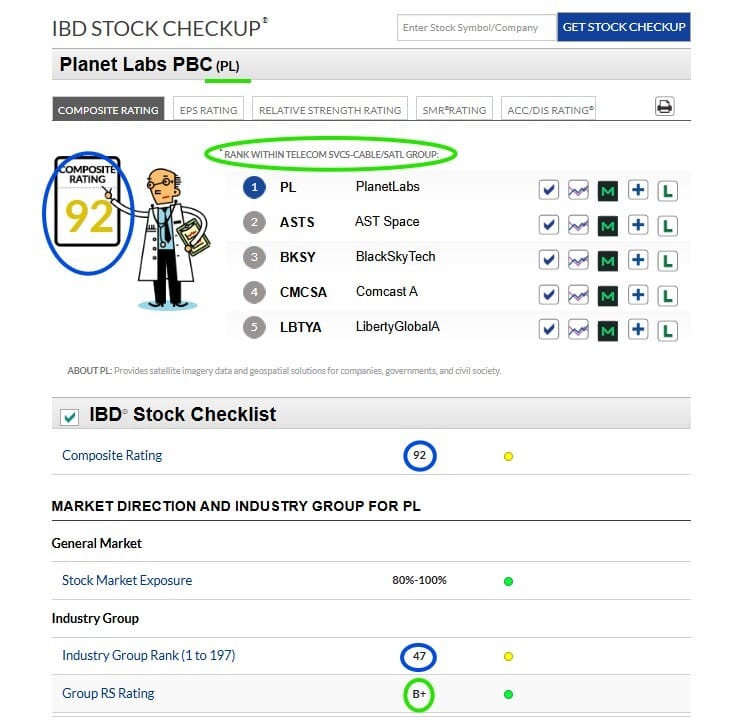Focus the Enter Stock Symbol/Company field
734x727 pixels.
pyautogui.click(x=477, y=27)
